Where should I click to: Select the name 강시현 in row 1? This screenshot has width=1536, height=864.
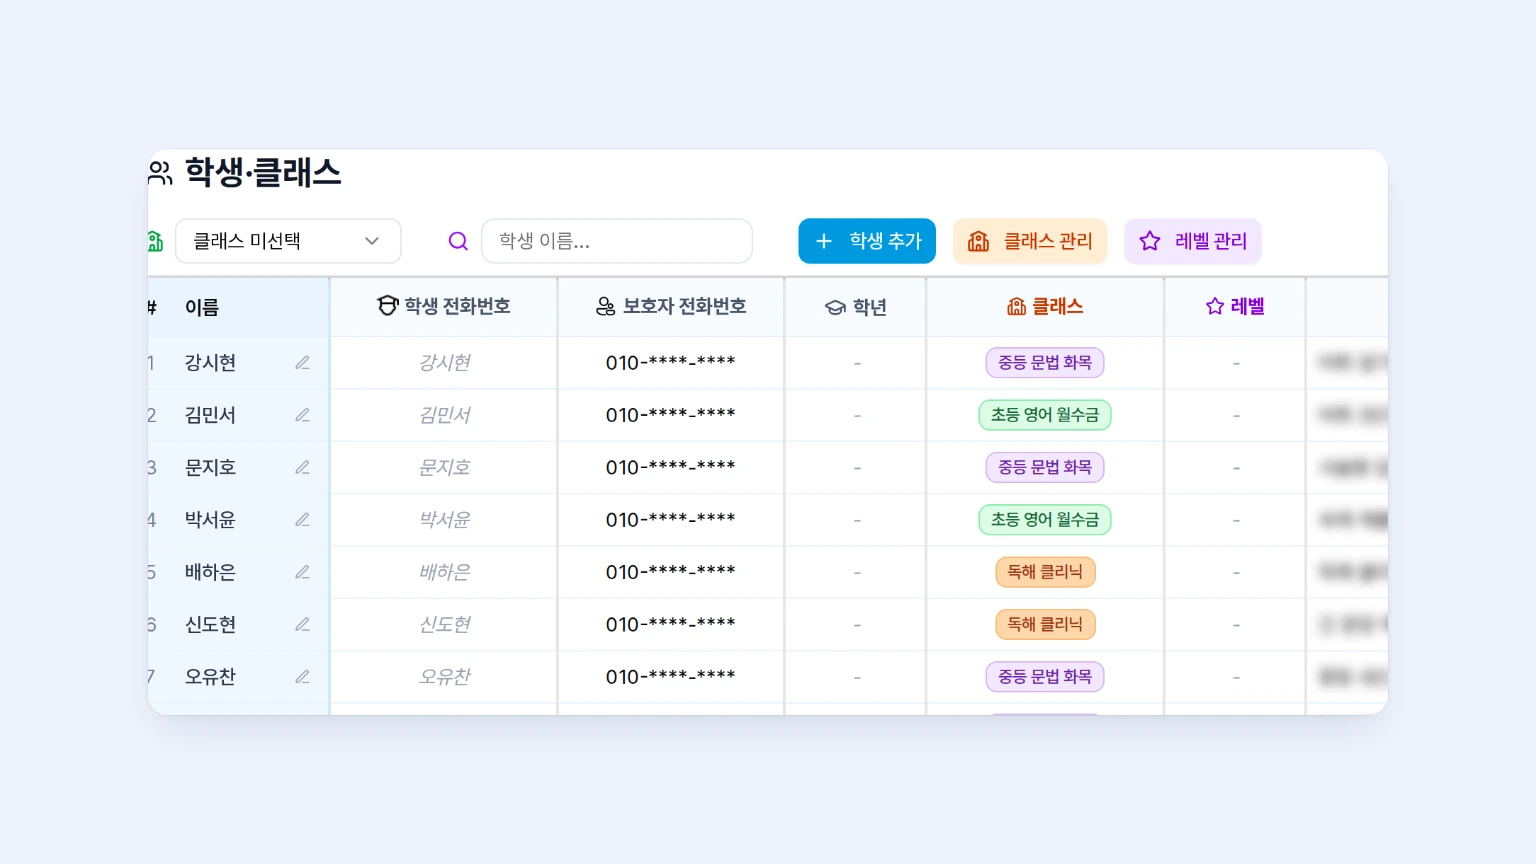point(210,363)
